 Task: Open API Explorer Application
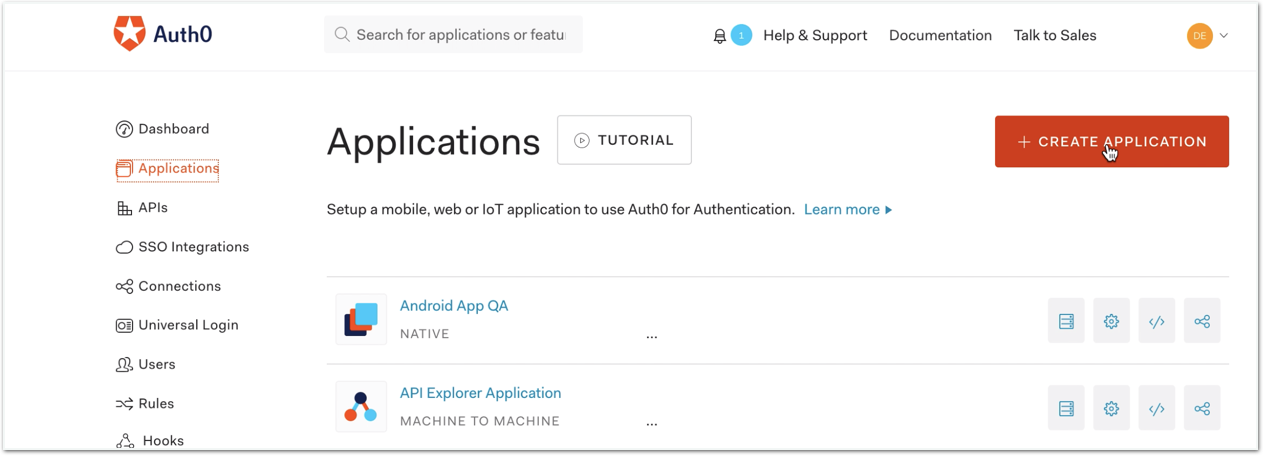[480, 393]
